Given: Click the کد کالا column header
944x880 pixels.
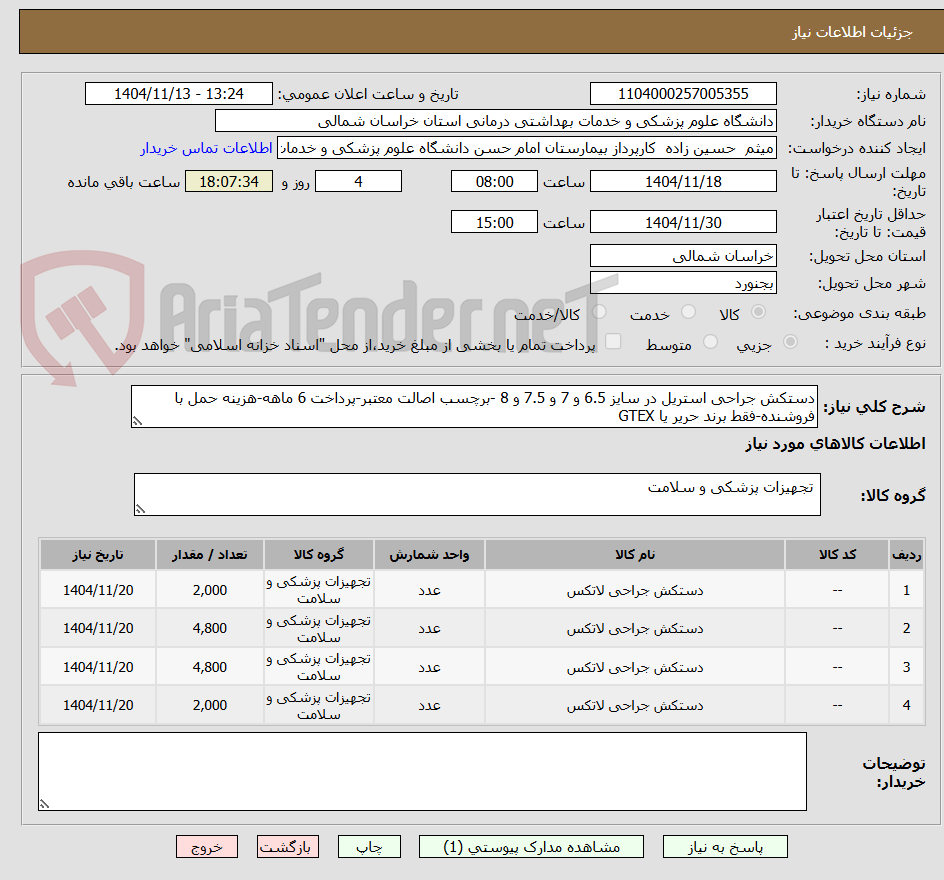Looking at the screenshot, I should point(837,554).
